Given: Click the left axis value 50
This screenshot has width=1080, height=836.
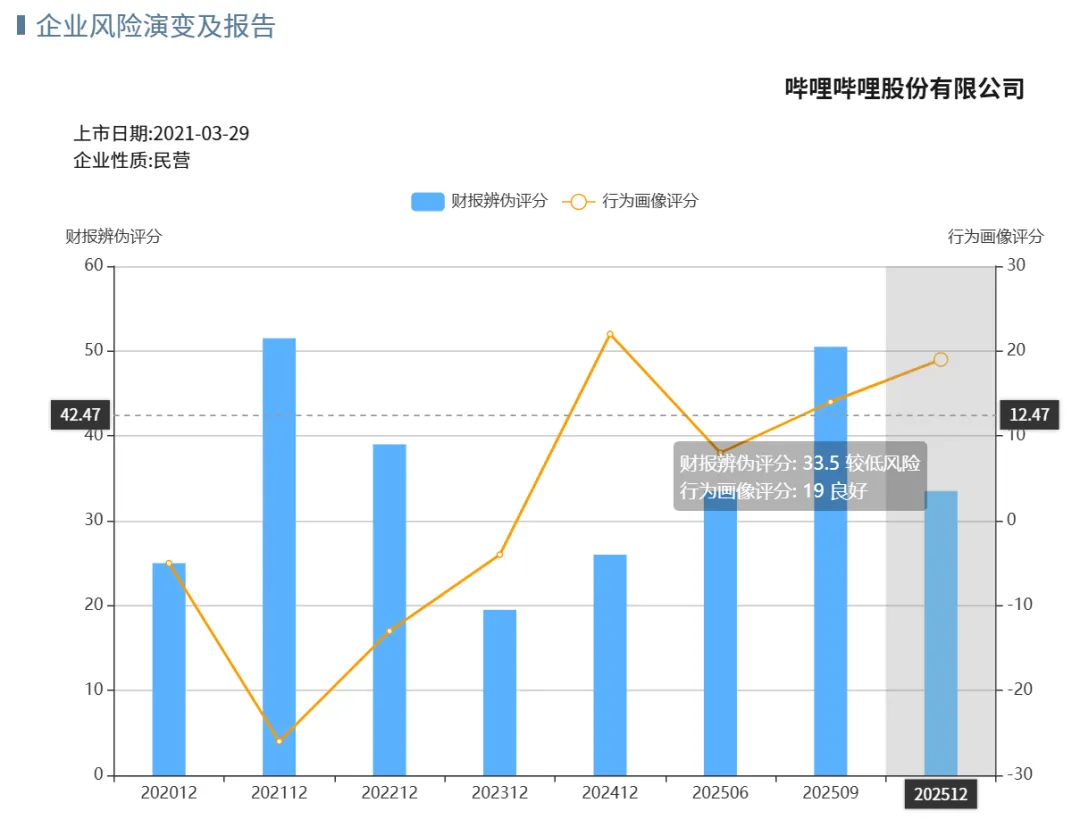Looking at the screenshot, I should 94,350.
